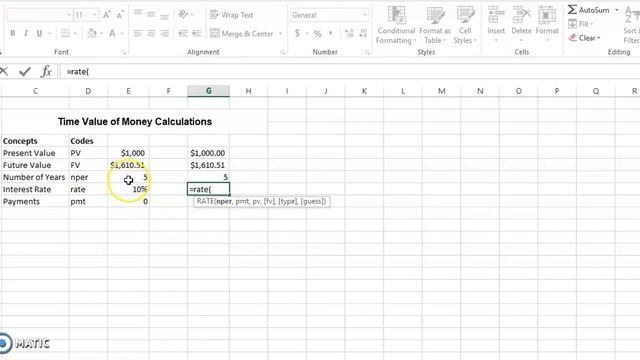
Task: Select cell with $1,610.51 in column G
Action: tap(209, 165)
